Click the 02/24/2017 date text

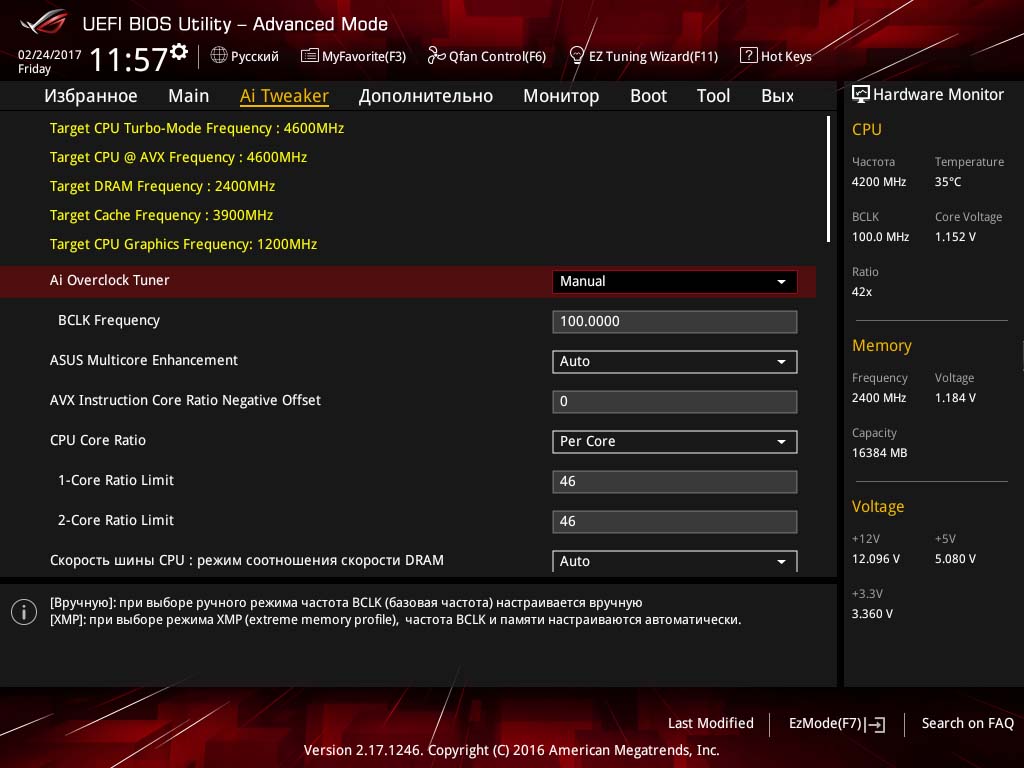coord(50,55)
